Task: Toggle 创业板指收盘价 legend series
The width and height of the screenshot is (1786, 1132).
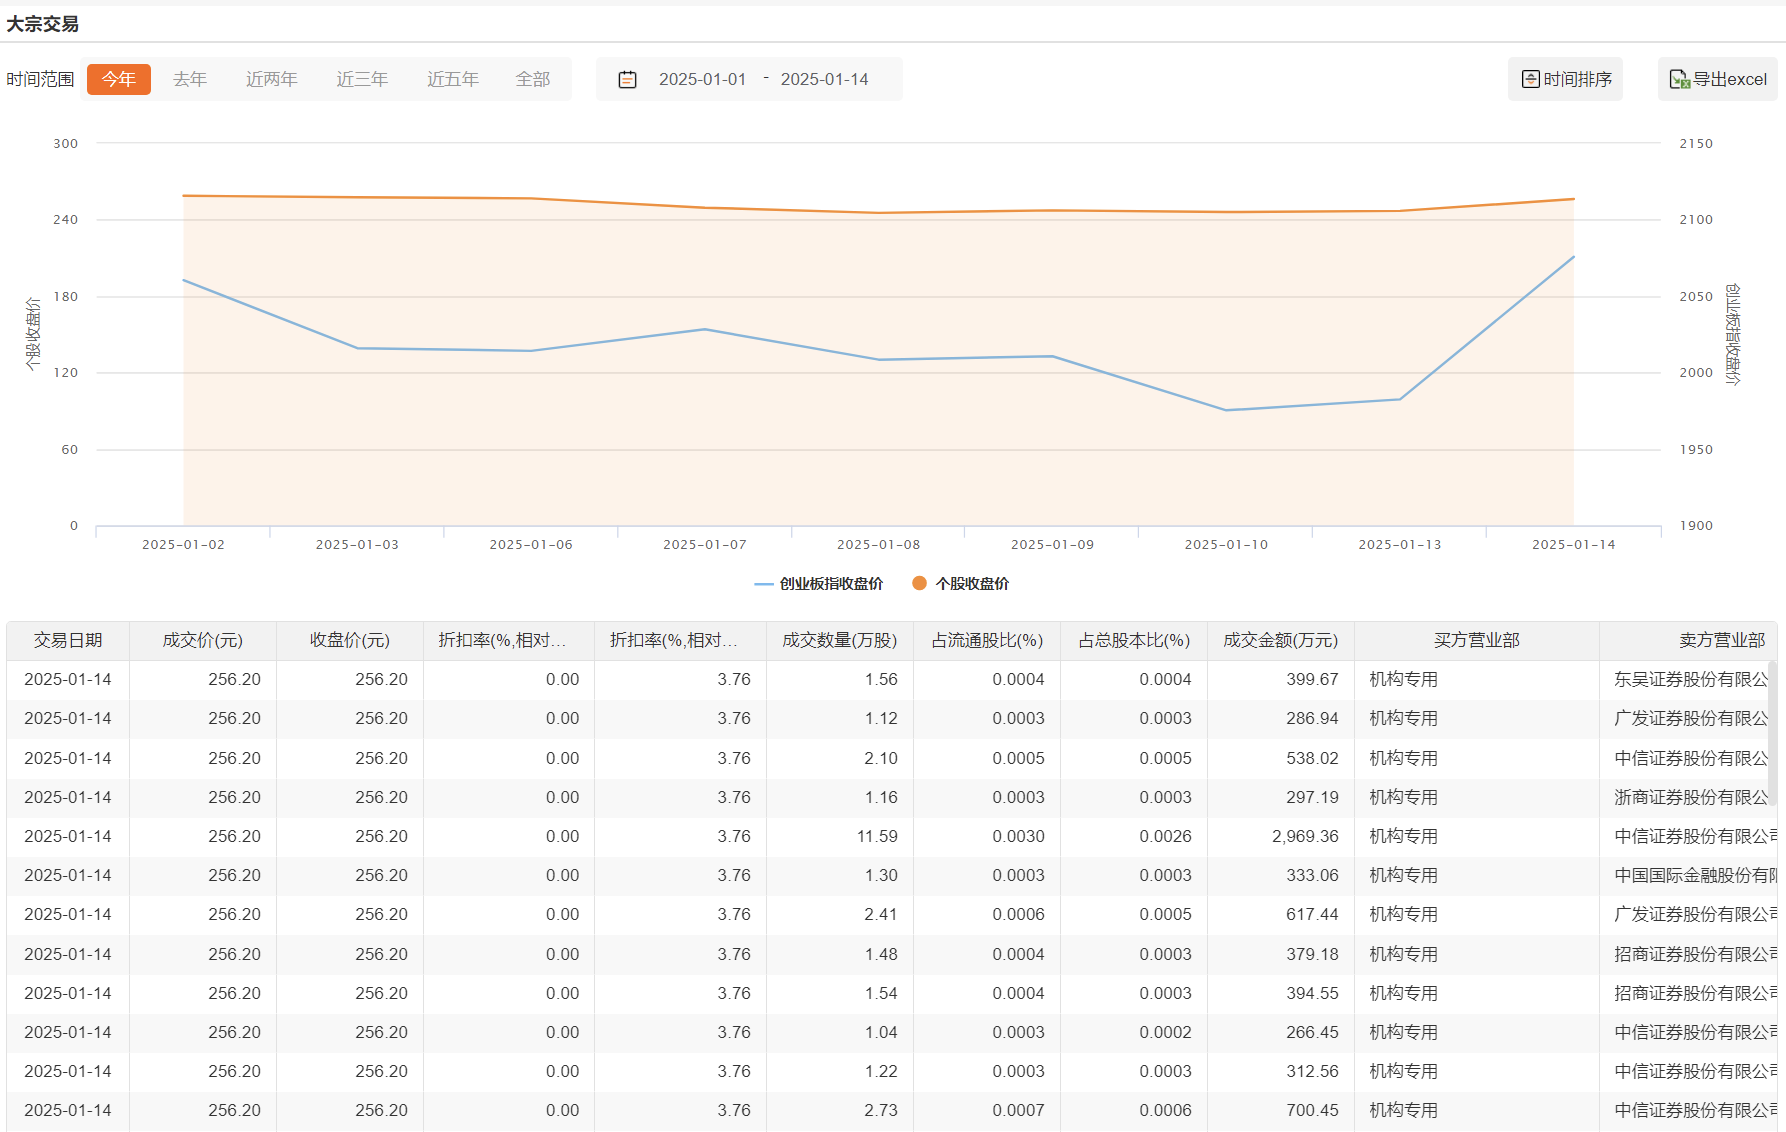Action: coord(819,584)
